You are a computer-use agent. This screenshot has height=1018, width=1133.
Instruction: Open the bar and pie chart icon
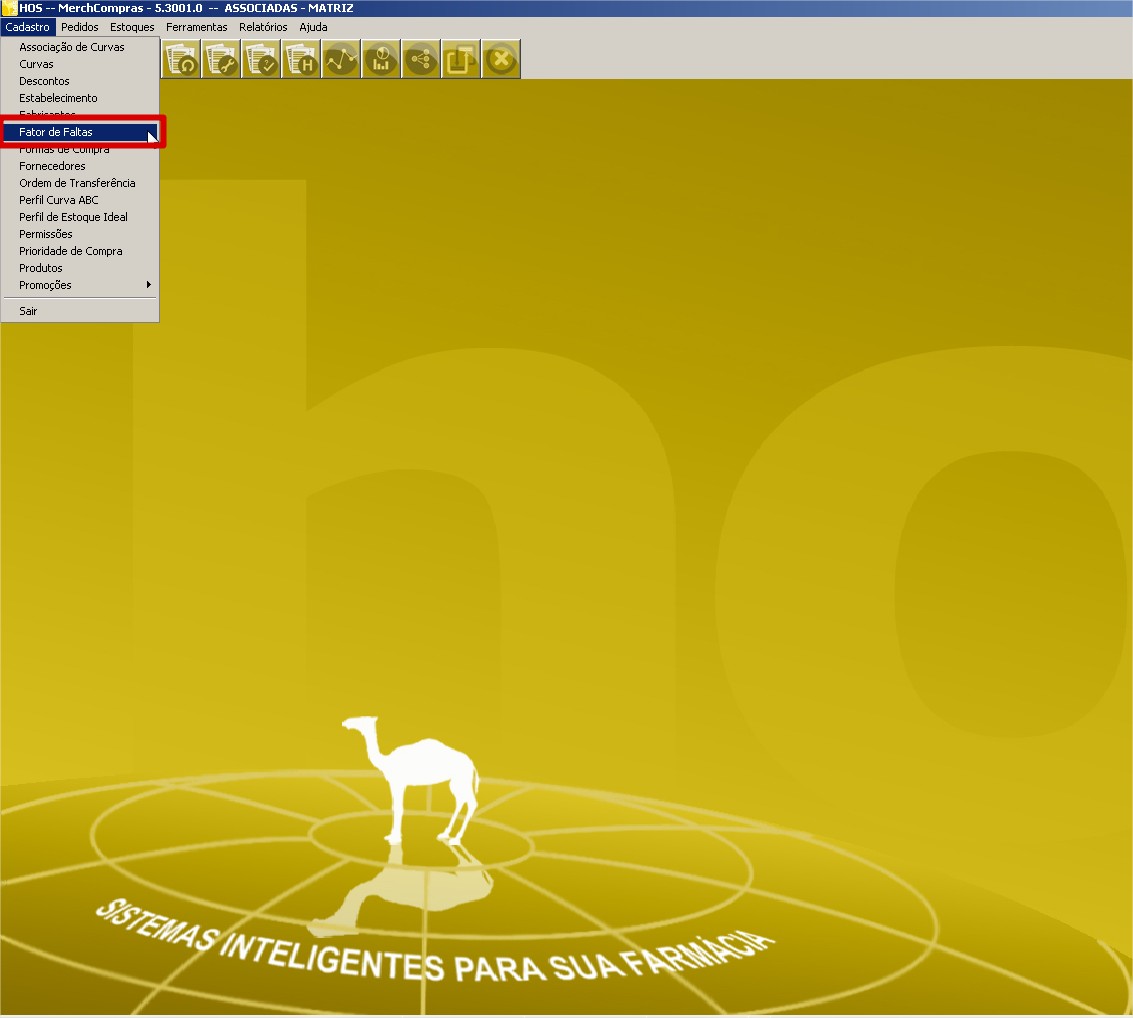tap(381, 60)
